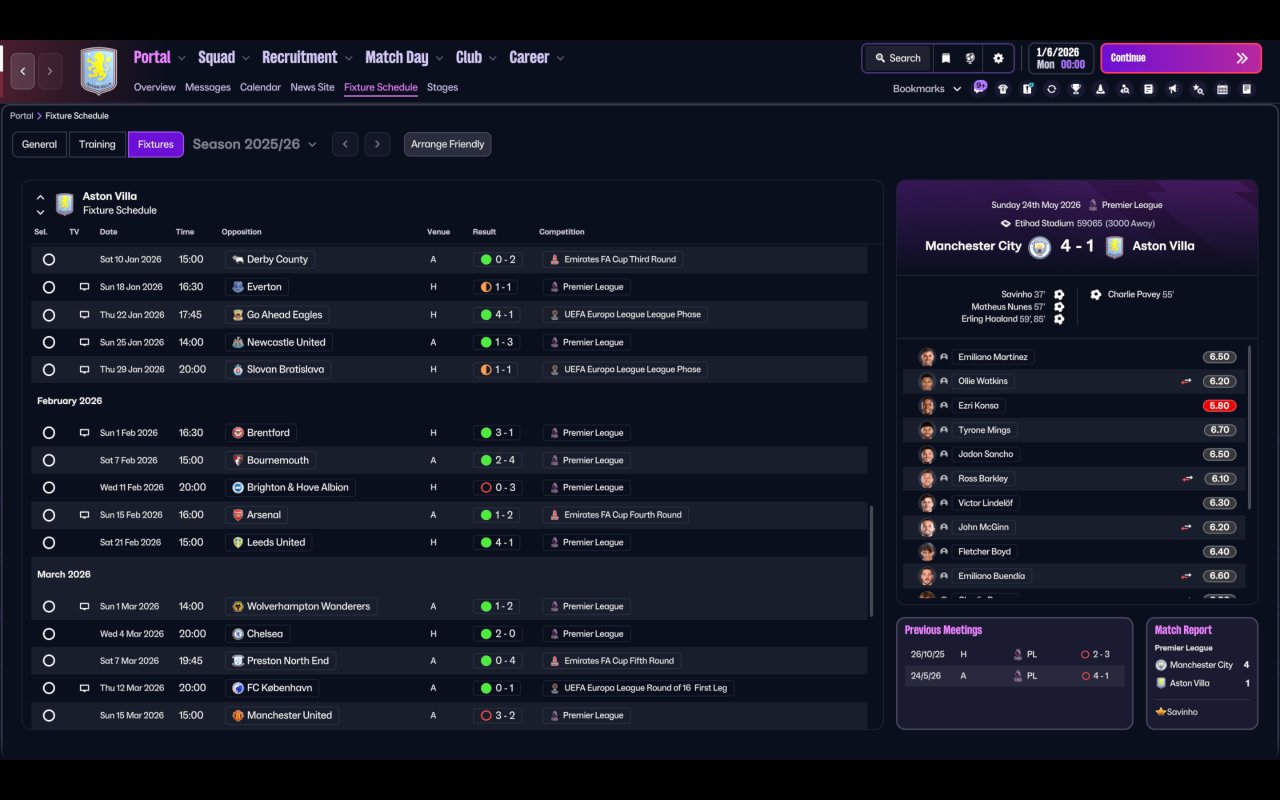Open the megaphone icon bookmark shortcut
Screen dimensions: 1280x800
coord(1173,89)
